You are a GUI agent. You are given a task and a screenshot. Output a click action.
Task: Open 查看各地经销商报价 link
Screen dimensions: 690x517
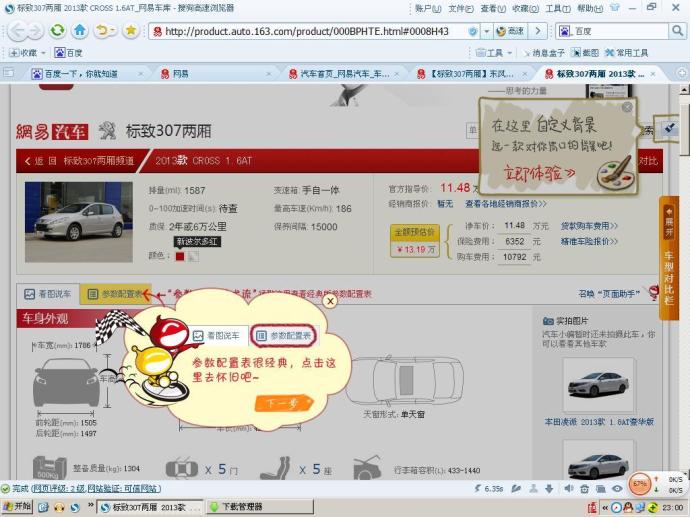[506, 204]
